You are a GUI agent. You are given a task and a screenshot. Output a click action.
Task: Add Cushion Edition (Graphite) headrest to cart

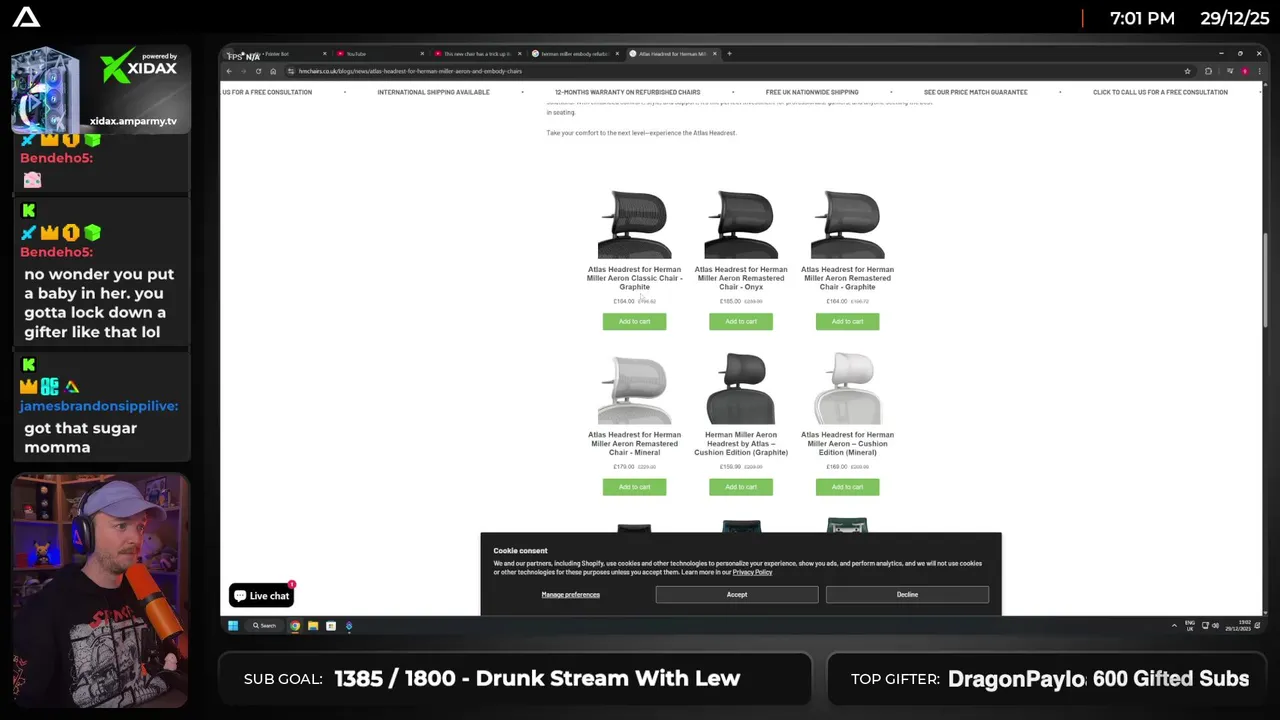click(741, 487)
